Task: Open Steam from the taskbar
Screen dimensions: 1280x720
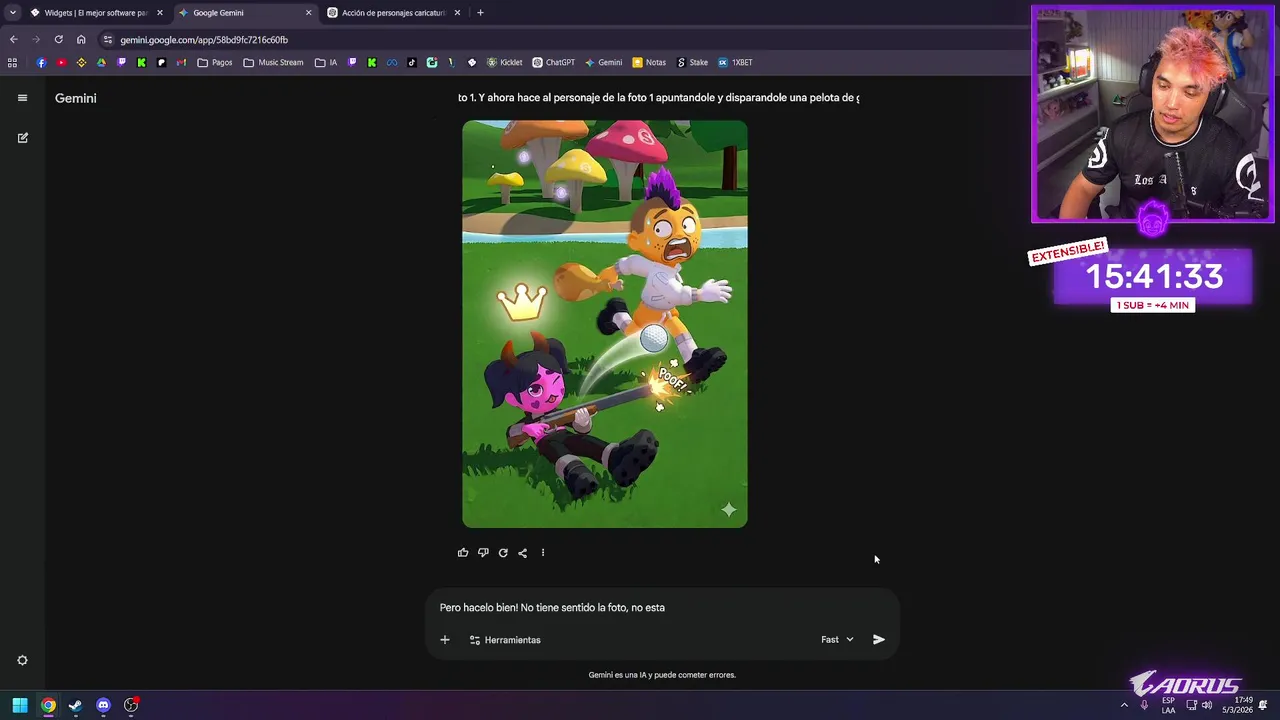Action: click(75, 705)
